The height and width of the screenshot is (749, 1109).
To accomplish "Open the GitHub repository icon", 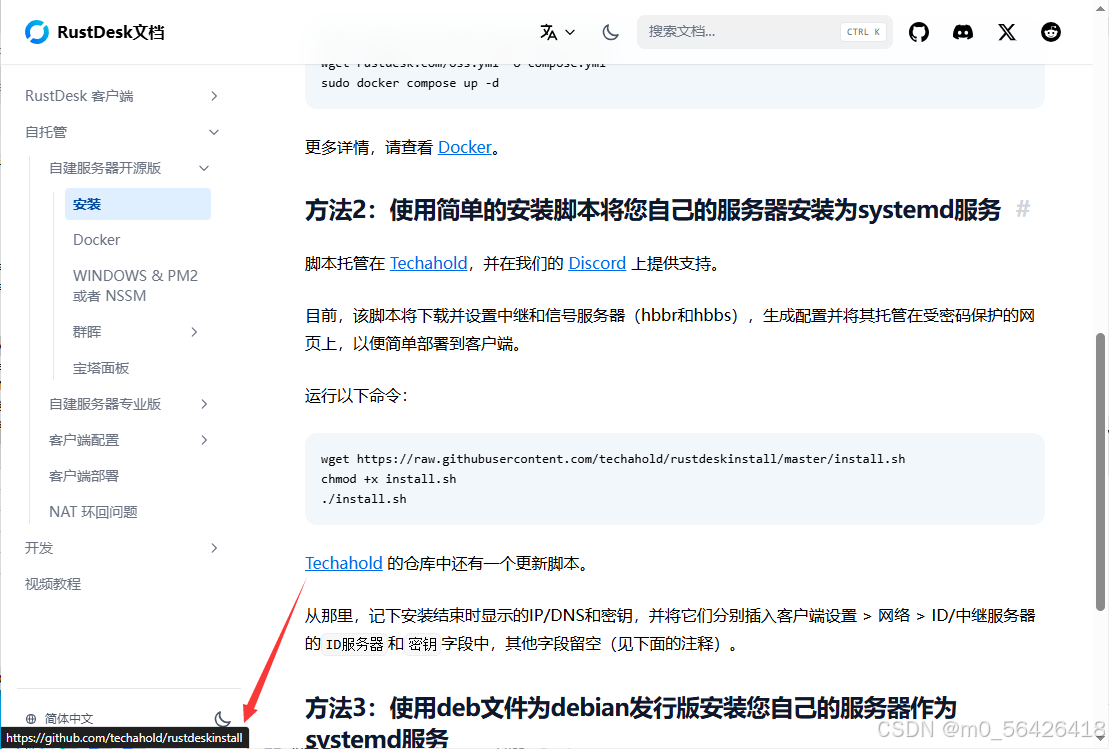I will (x=919, y=32).
